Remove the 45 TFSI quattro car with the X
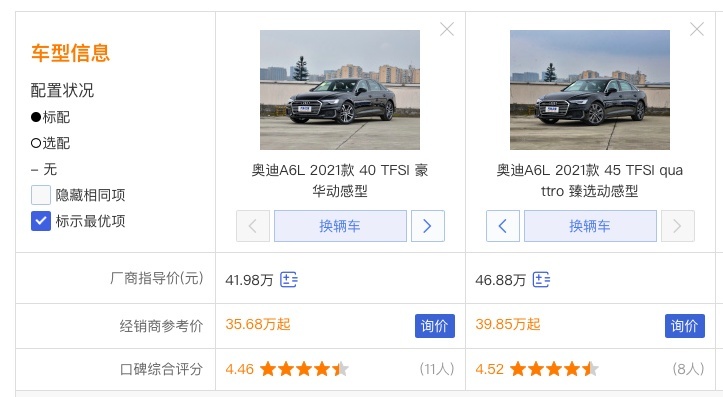This screenshot has width=723, height=397. [697, 29]
